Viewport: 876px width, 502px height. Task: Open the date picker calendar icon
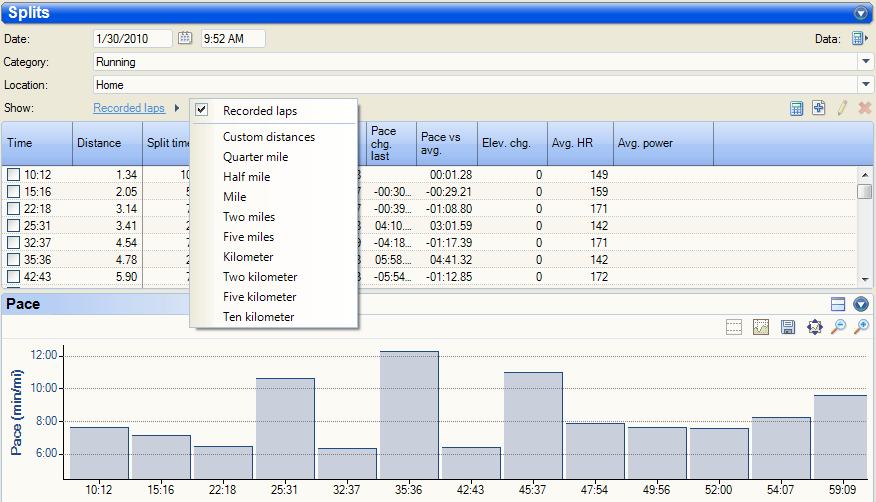(185, 38)
